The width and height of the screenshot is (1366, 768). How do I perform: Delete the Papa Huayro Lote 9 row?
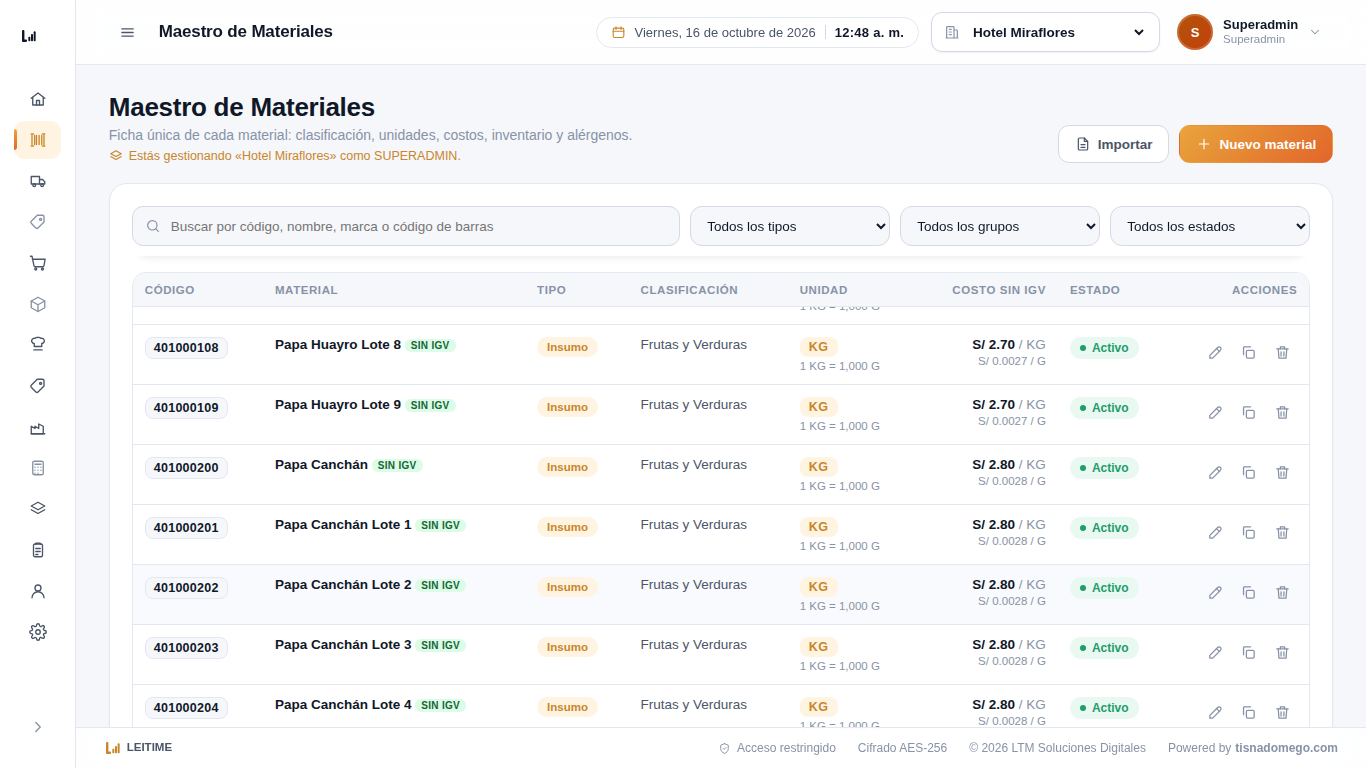pyautogui.click(x=1282, y=412)
